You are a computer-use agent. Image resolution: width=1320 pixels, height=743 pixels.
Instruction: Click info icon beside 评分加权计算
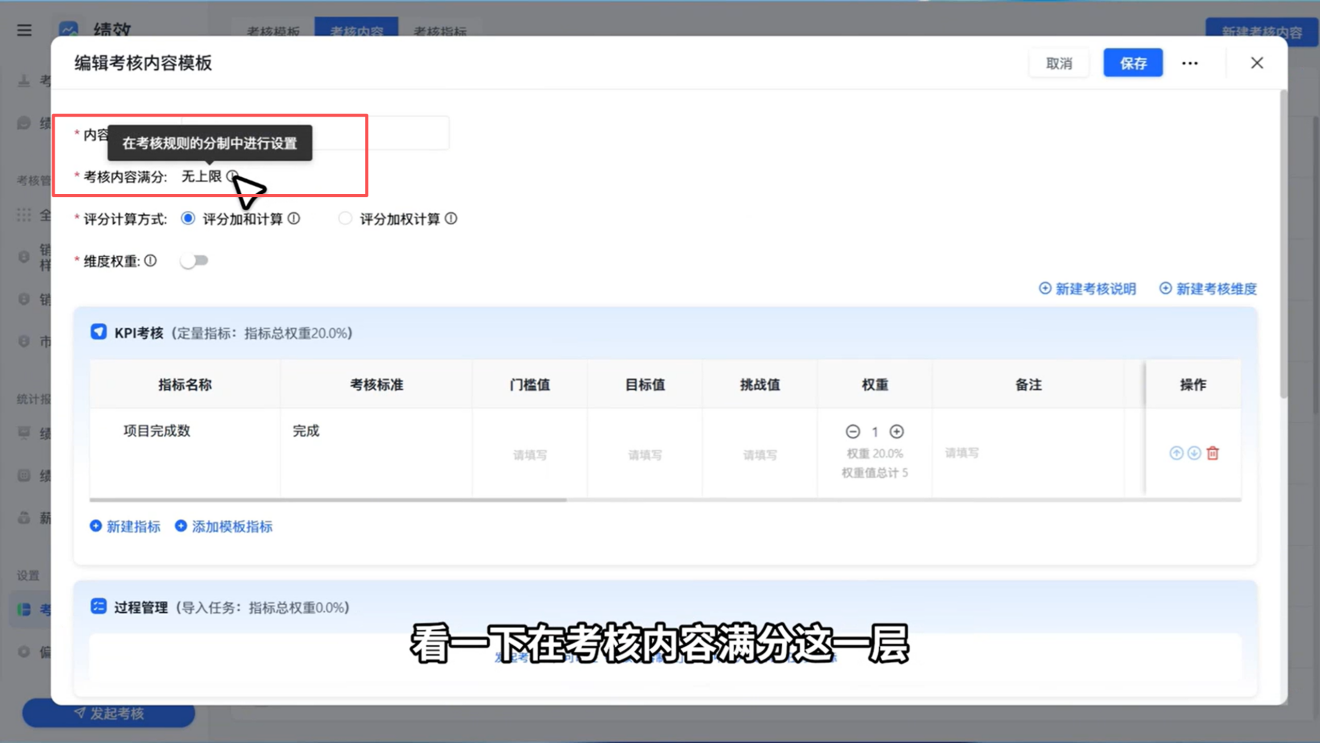[451, 218]
